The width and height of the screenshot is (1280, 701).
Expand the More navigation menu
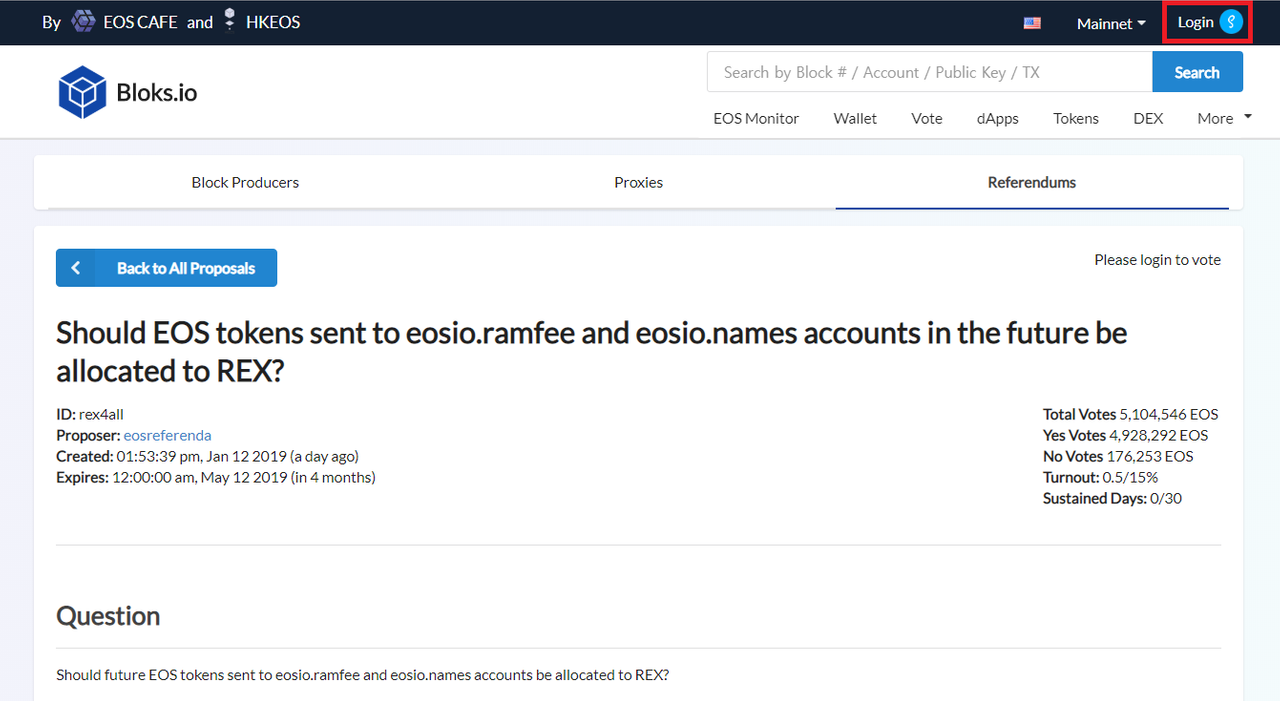coord(1224,118)
